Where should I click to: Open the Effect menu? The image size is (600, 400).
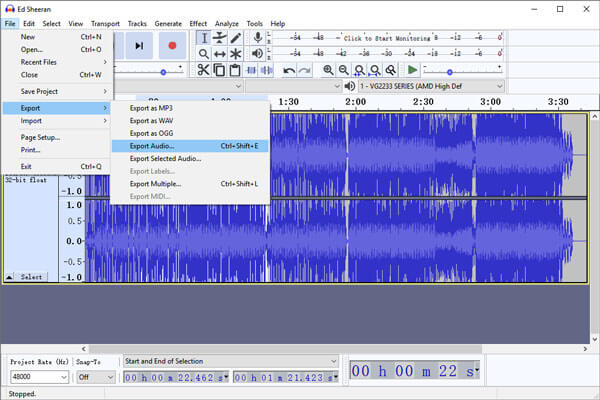[x=198, y=24]
